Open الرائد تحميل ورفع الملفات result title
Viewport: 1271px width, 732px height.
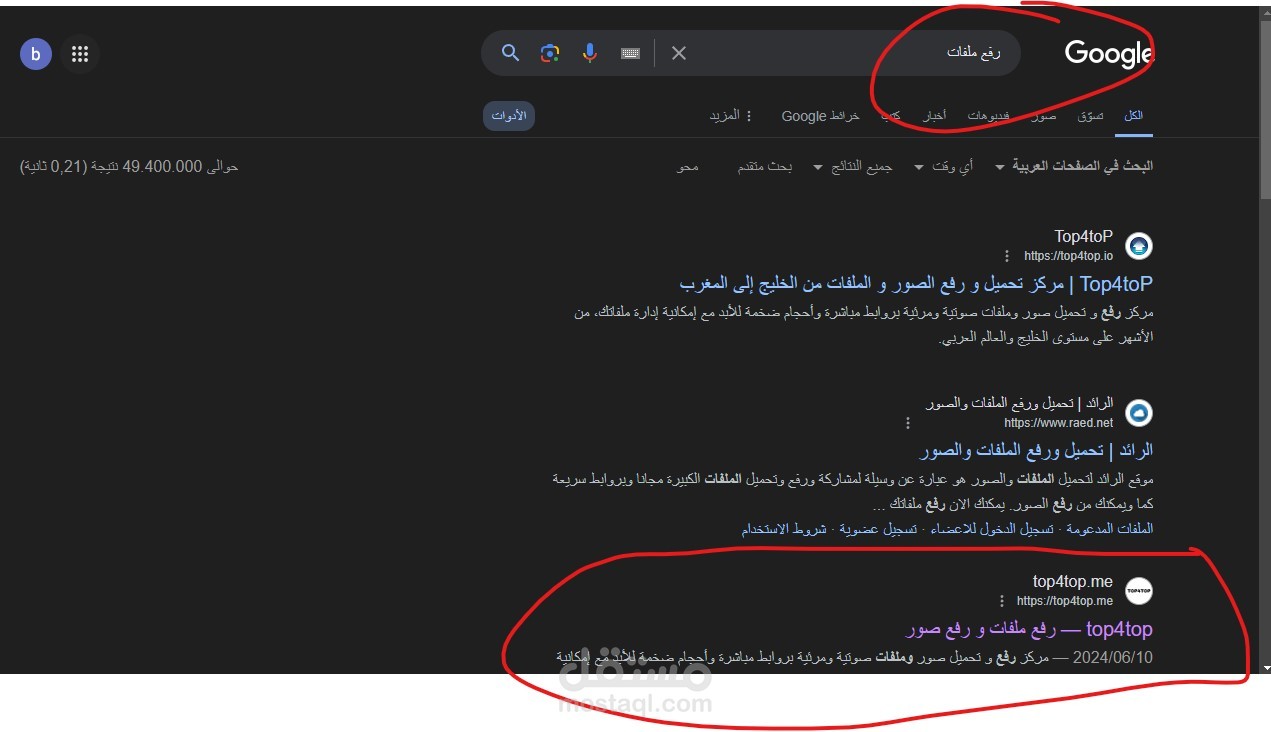[x=1037, y=451]
